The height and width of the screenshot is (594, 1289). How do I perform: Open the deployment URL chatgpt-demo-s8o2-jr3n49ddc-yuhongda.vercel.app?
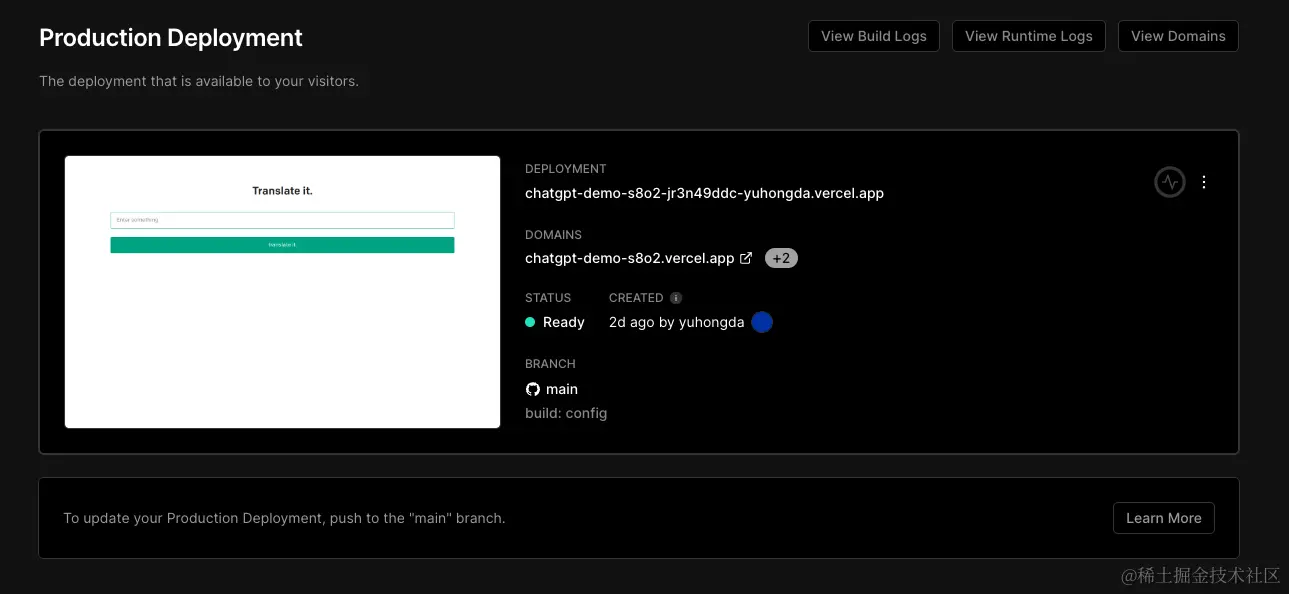pyautogui.click(x=704, y=193)
